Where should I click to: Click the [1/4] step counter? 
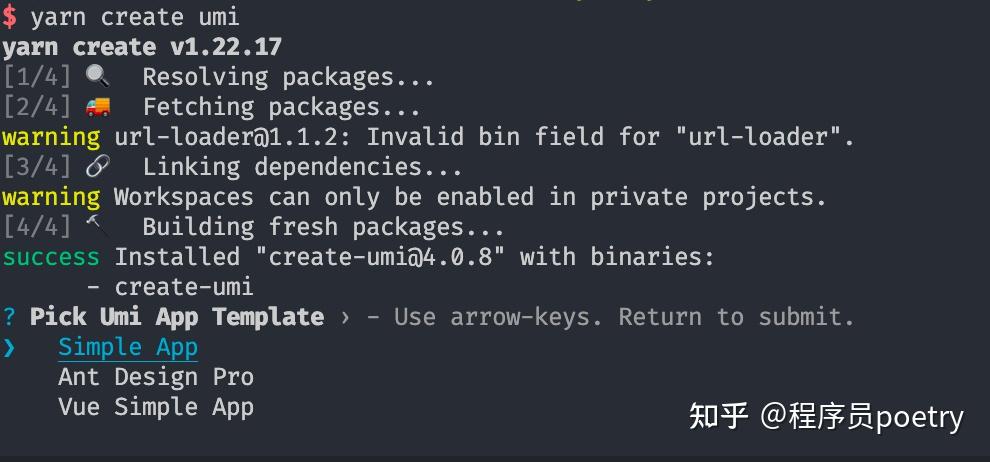click(37, 77)
